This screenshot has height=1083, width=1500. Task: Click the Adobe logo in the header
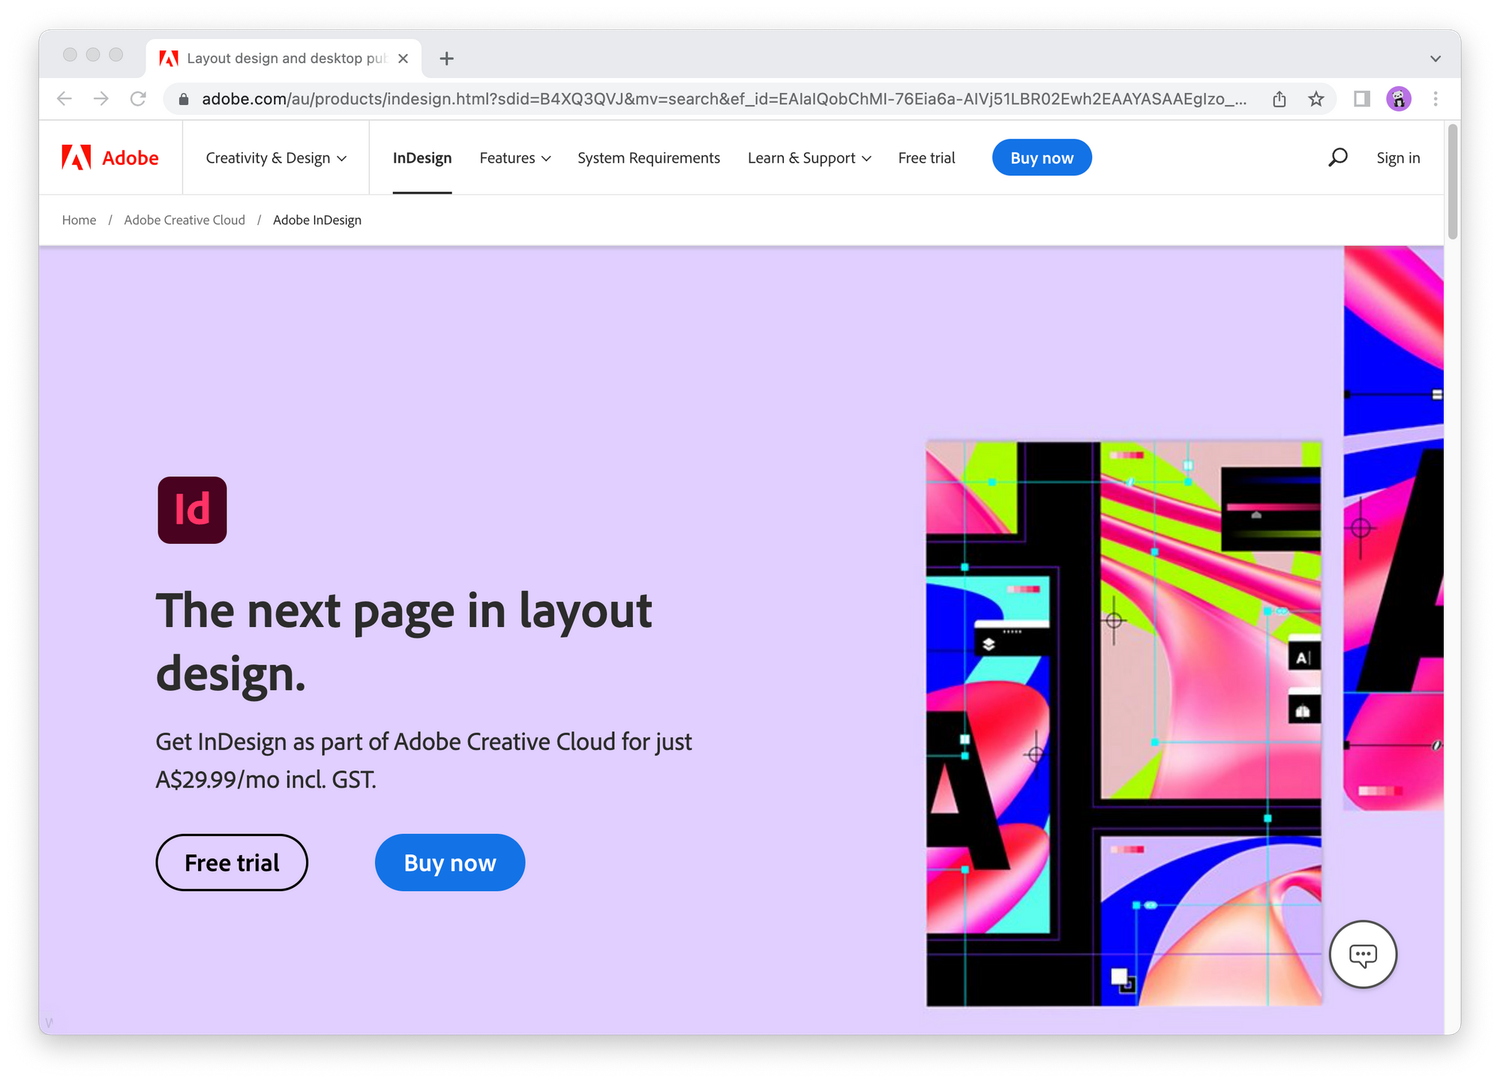110,158
